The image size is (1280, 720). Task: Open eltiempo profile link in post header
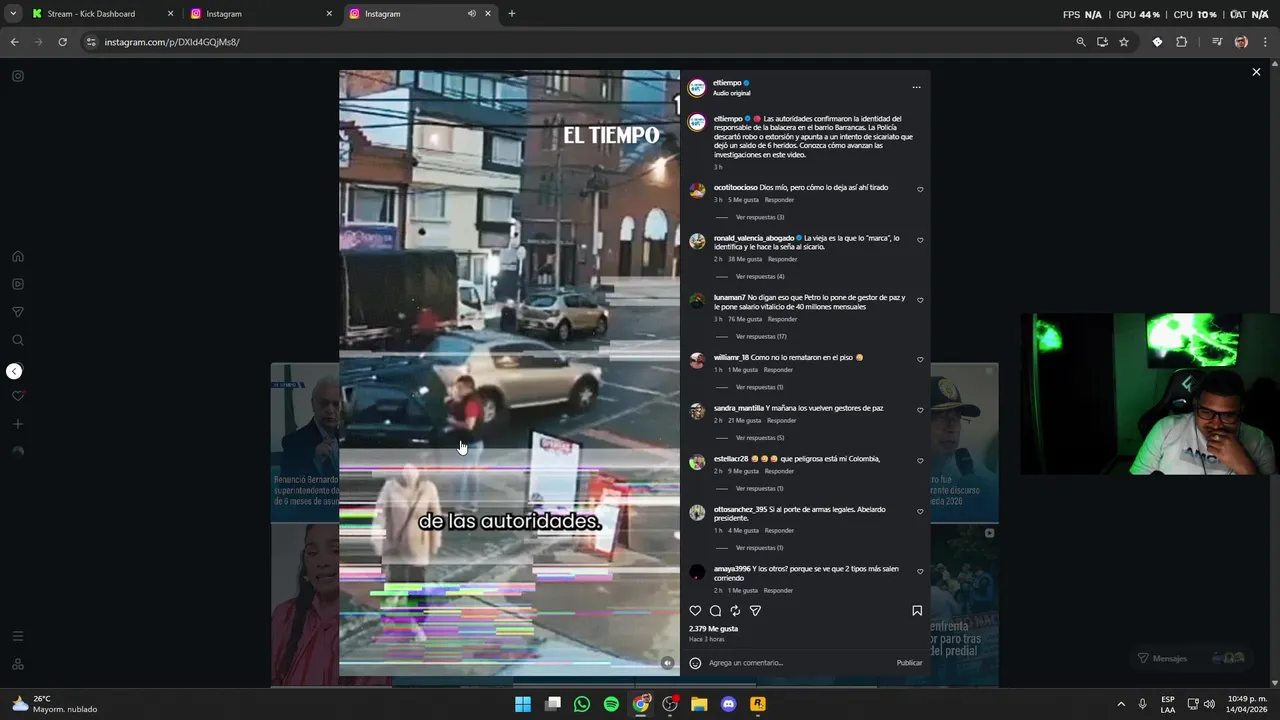727,83
